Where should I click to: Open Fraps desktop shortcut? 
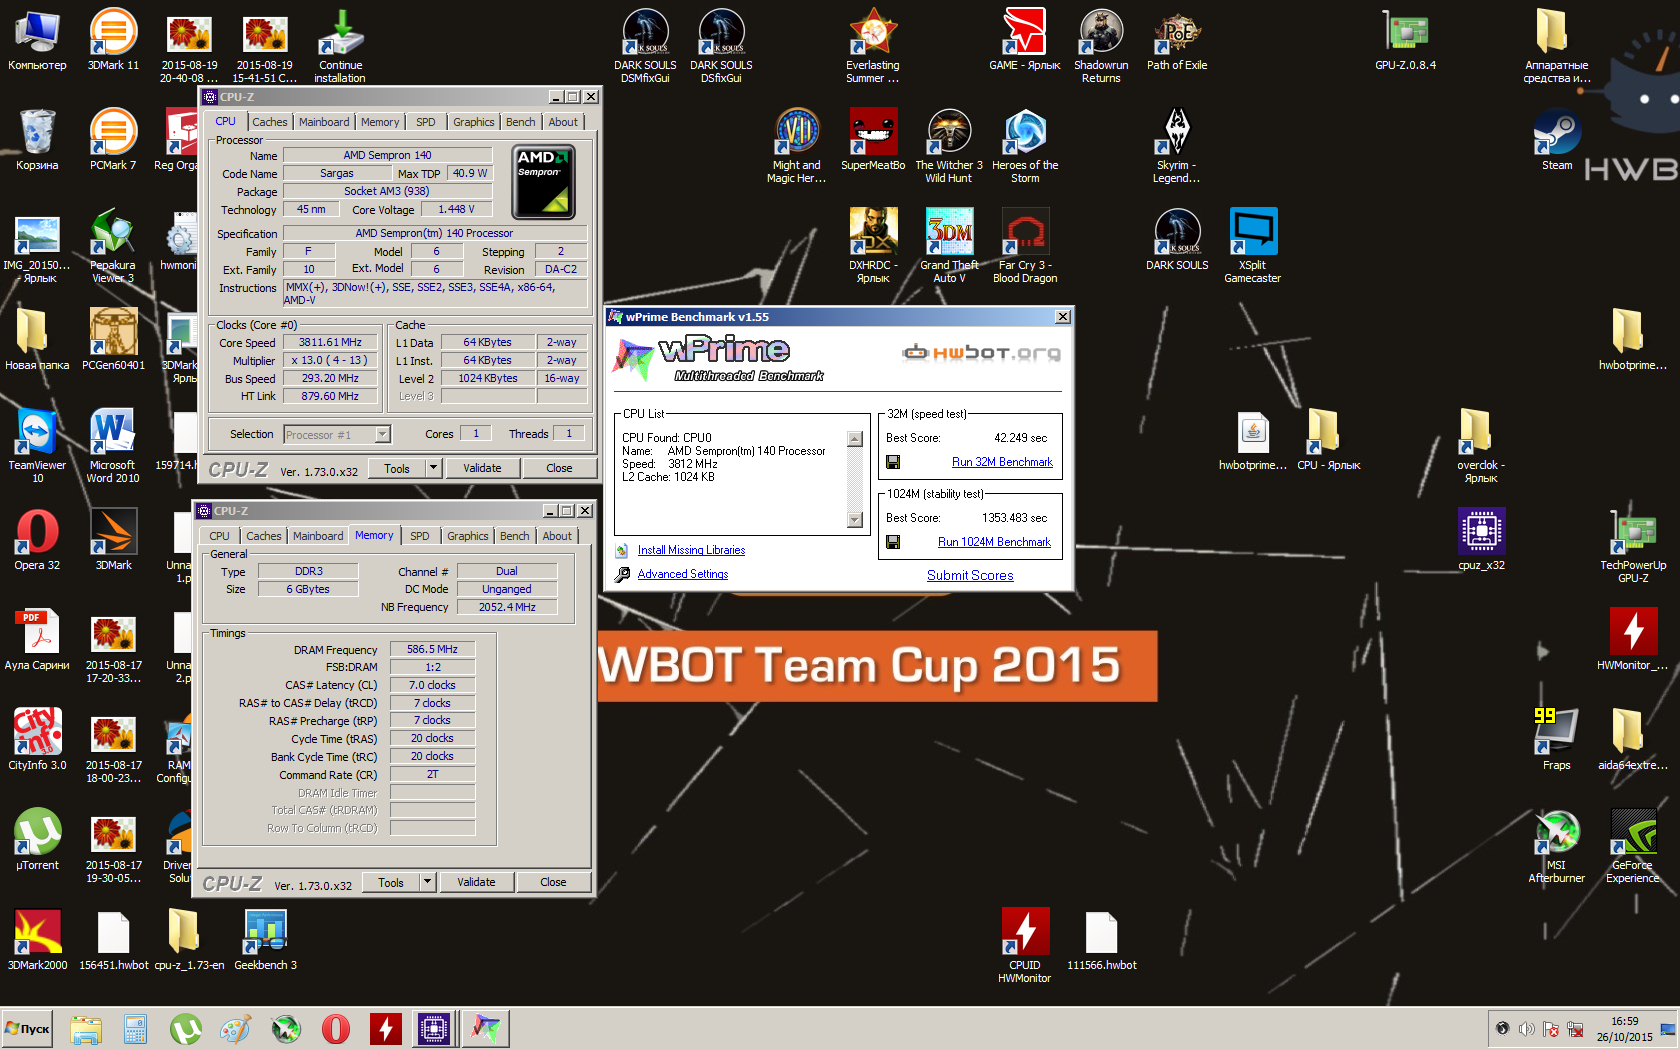1557,740
